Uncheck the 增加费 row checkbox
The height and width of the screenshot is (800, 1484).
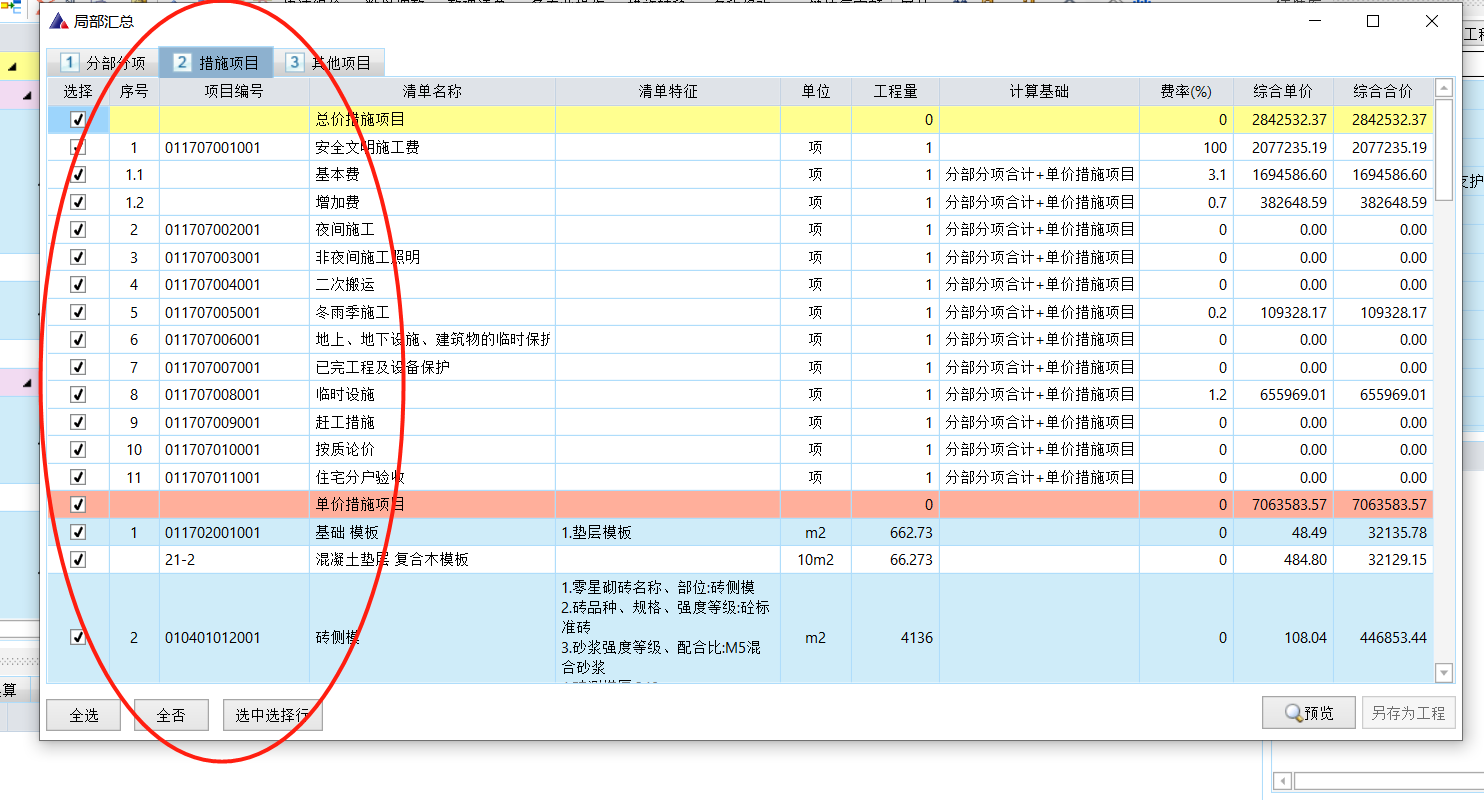[x=78, y=202]
